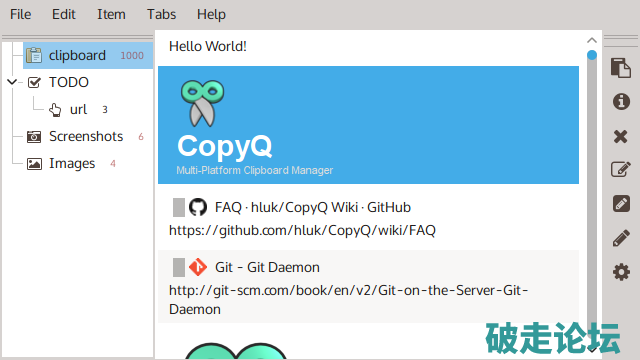Click the GitHub icon on the FAQ item
Image resolution: width=640 pixels, height=360 pixels.
[x=198, y=207]
